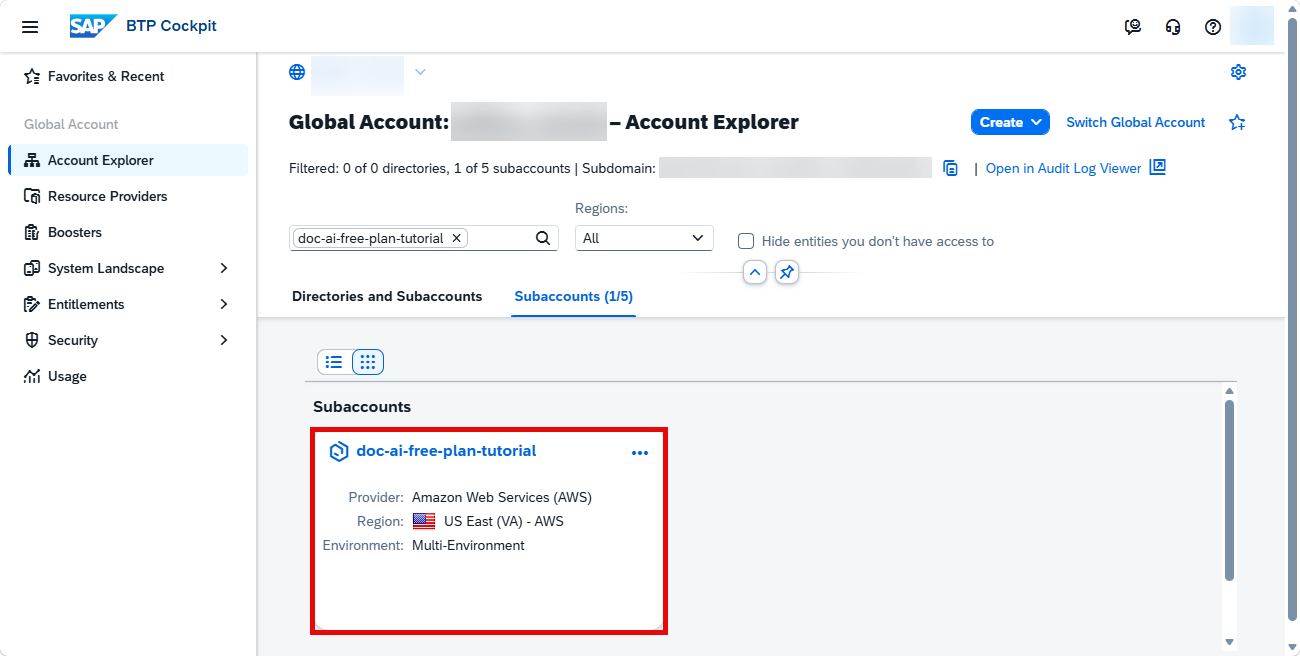The width and height of the screenshot is (1300, 656).
Task: Click the tile list scrollbar down arrow
Action: coord(1229,642)
